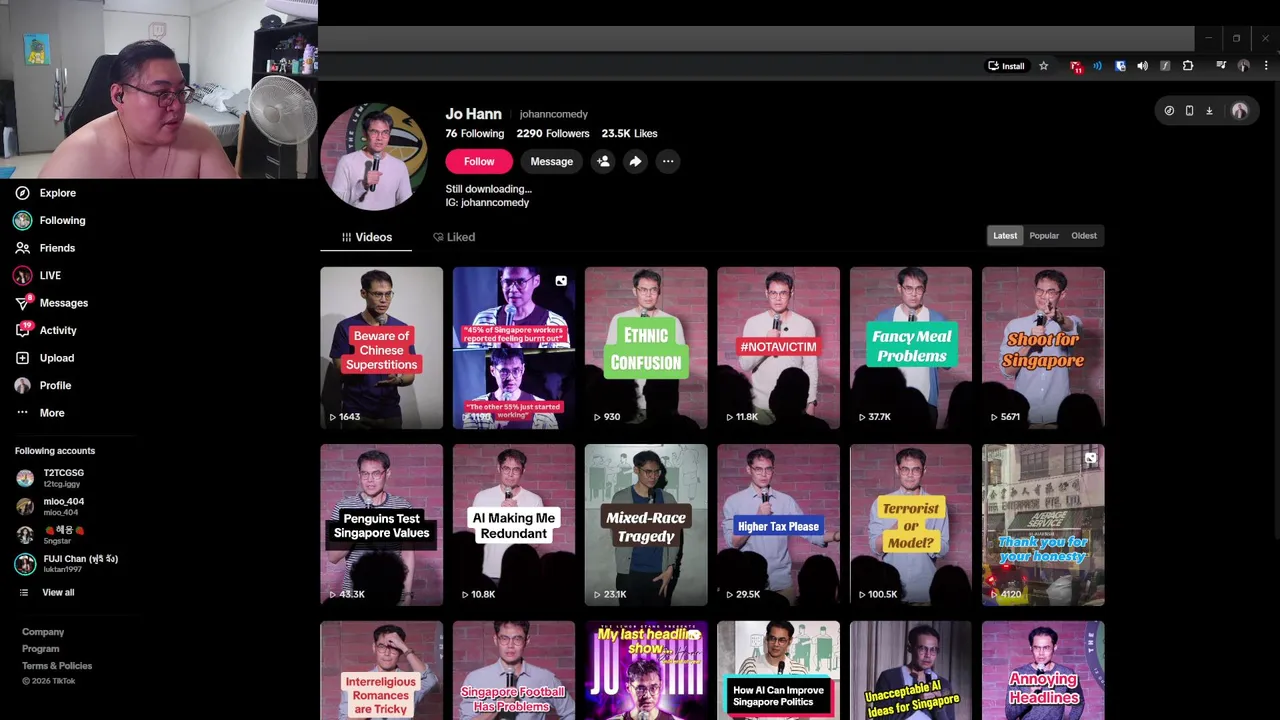
Task: Open the FUJI Chan following account
Action: click(x=67, y=564)
